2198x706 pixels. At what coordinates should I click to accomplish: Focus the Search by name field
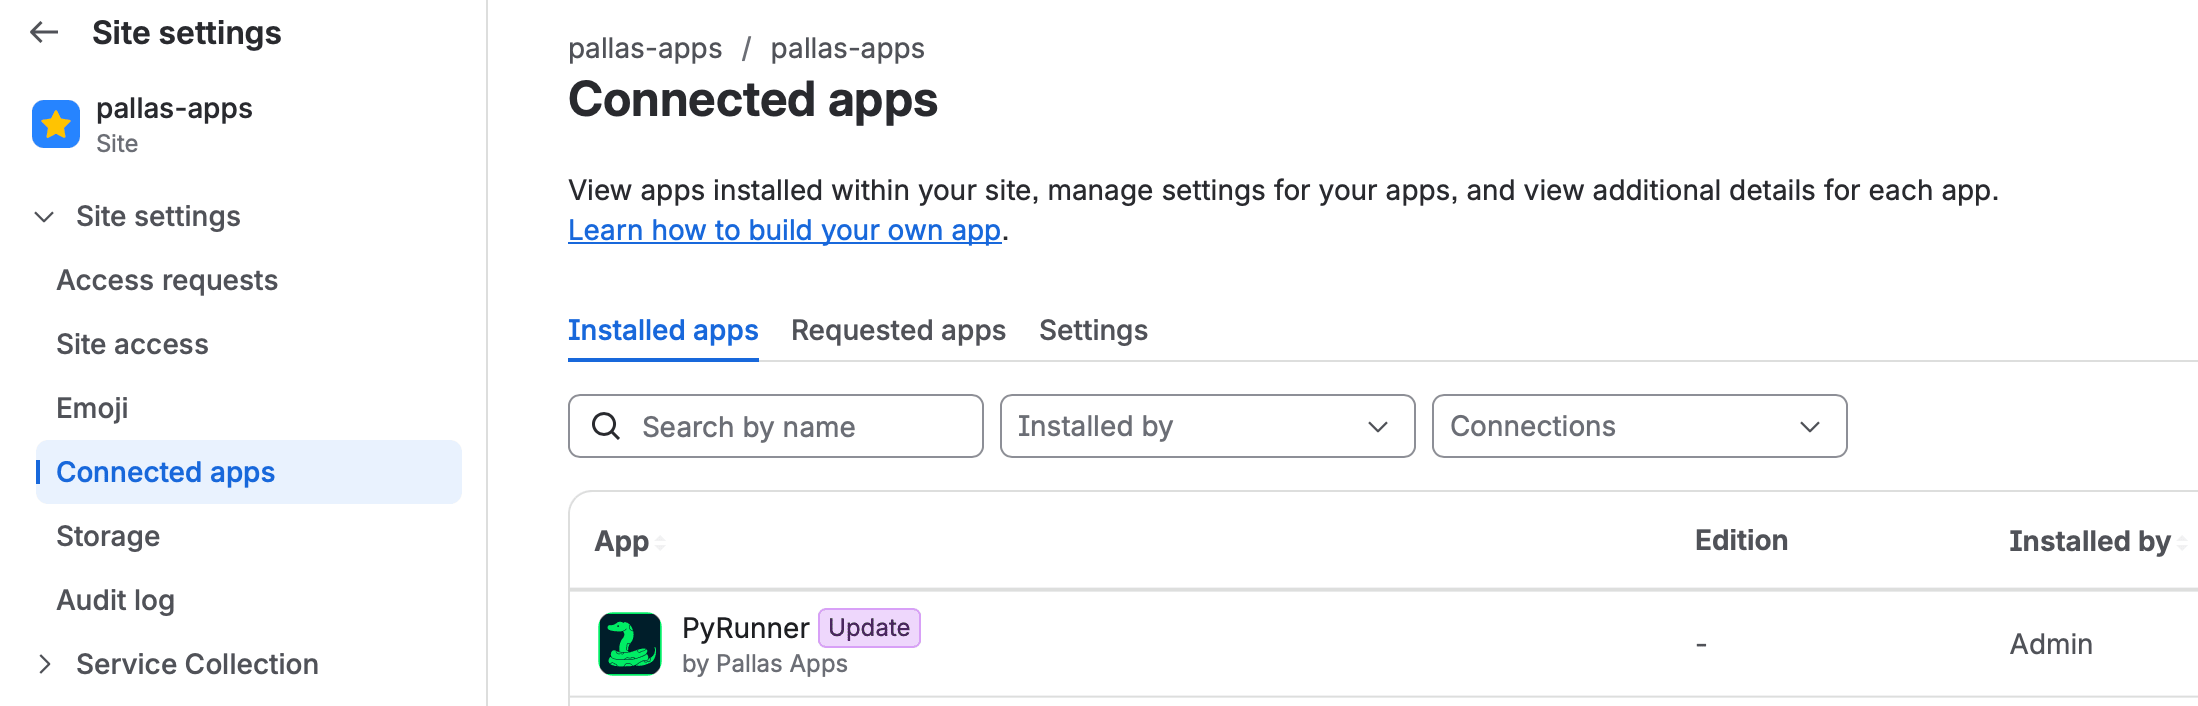775,426
